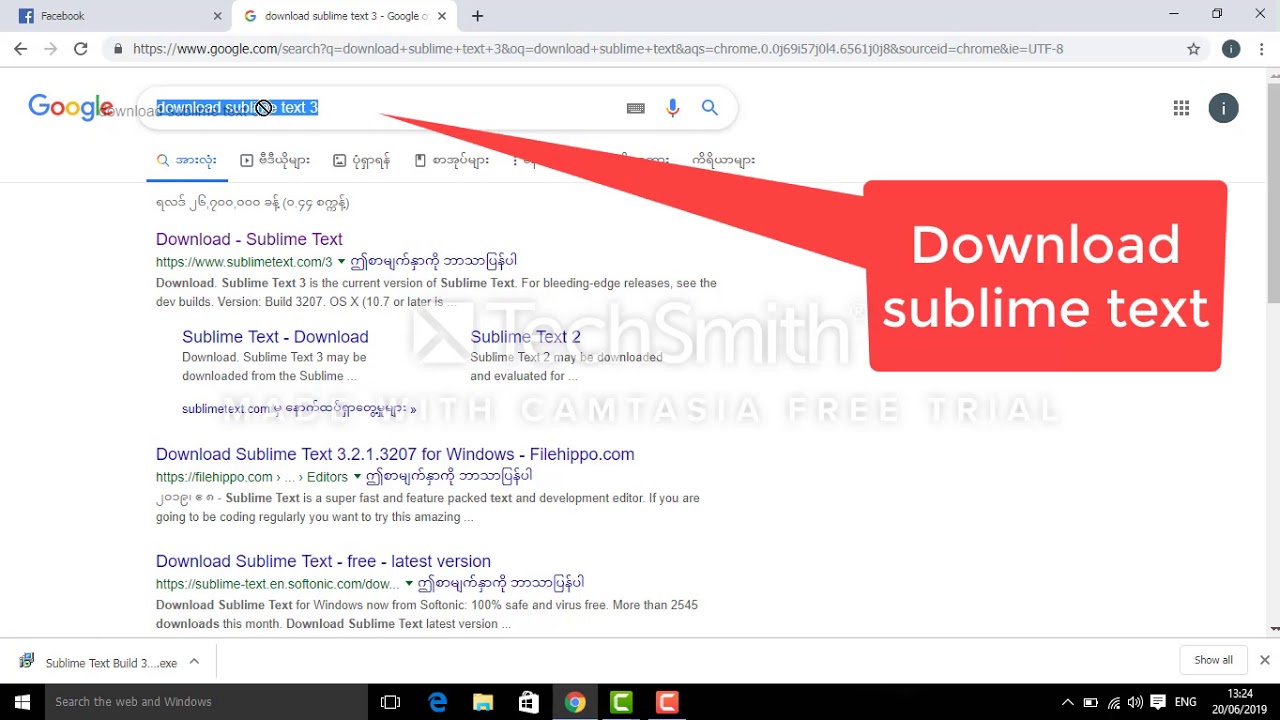Click the Google search input box
The image size is (1280, 720).
click(x=380, y=108)
